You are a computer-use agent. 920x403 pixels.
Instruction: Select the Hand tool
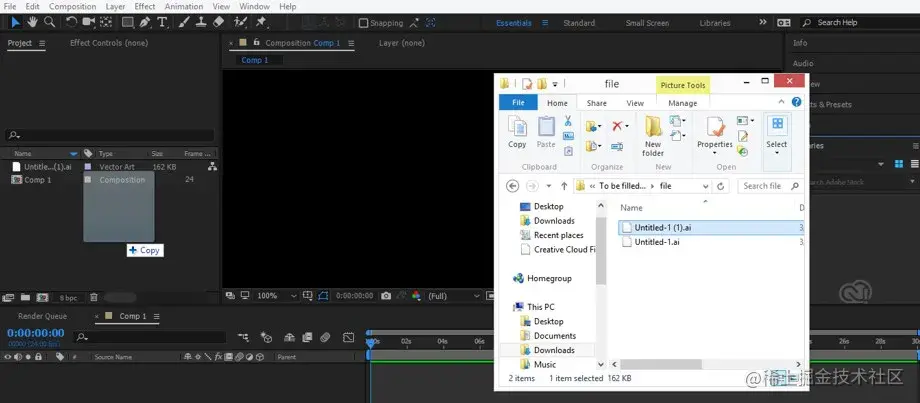tap(32, 22)
